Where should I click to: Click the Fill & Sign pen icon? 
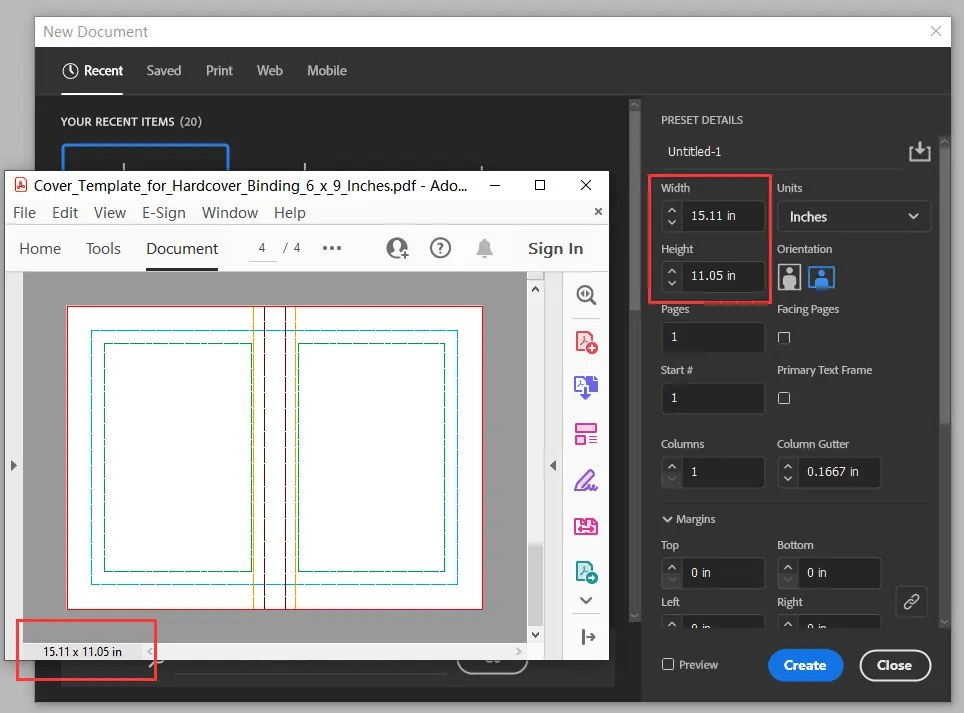pyautogui.click(x=586, y=480)
